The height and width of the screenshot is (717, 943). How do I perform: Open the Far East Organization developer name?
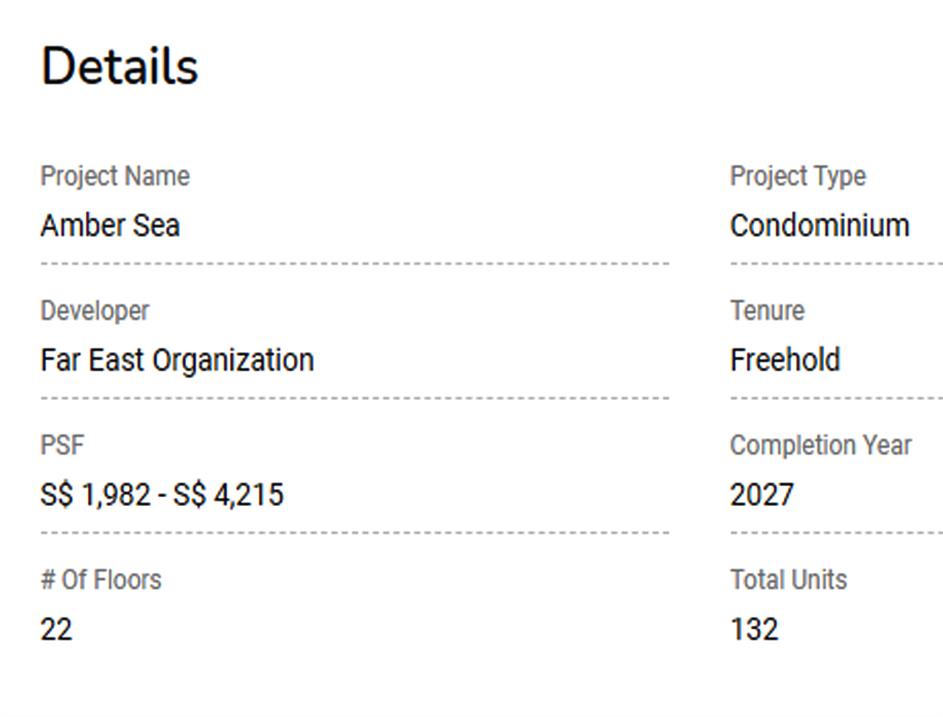[x=177, y=360]
